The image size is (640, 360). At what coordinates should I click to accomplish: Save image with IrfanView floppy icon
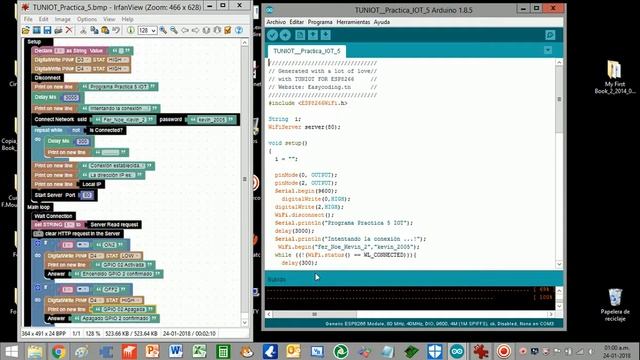(x=47, y=30)
